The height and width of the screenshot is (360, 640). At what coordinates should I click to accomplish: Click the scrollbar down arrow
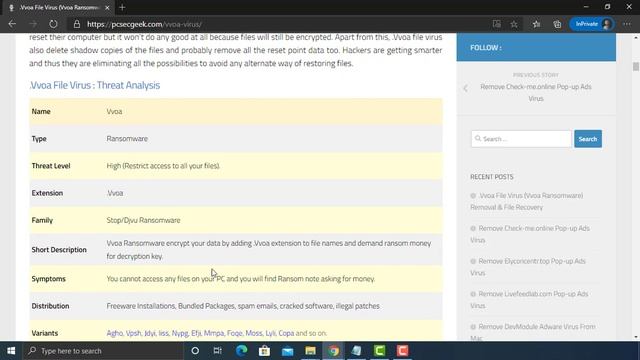[636, 337]
